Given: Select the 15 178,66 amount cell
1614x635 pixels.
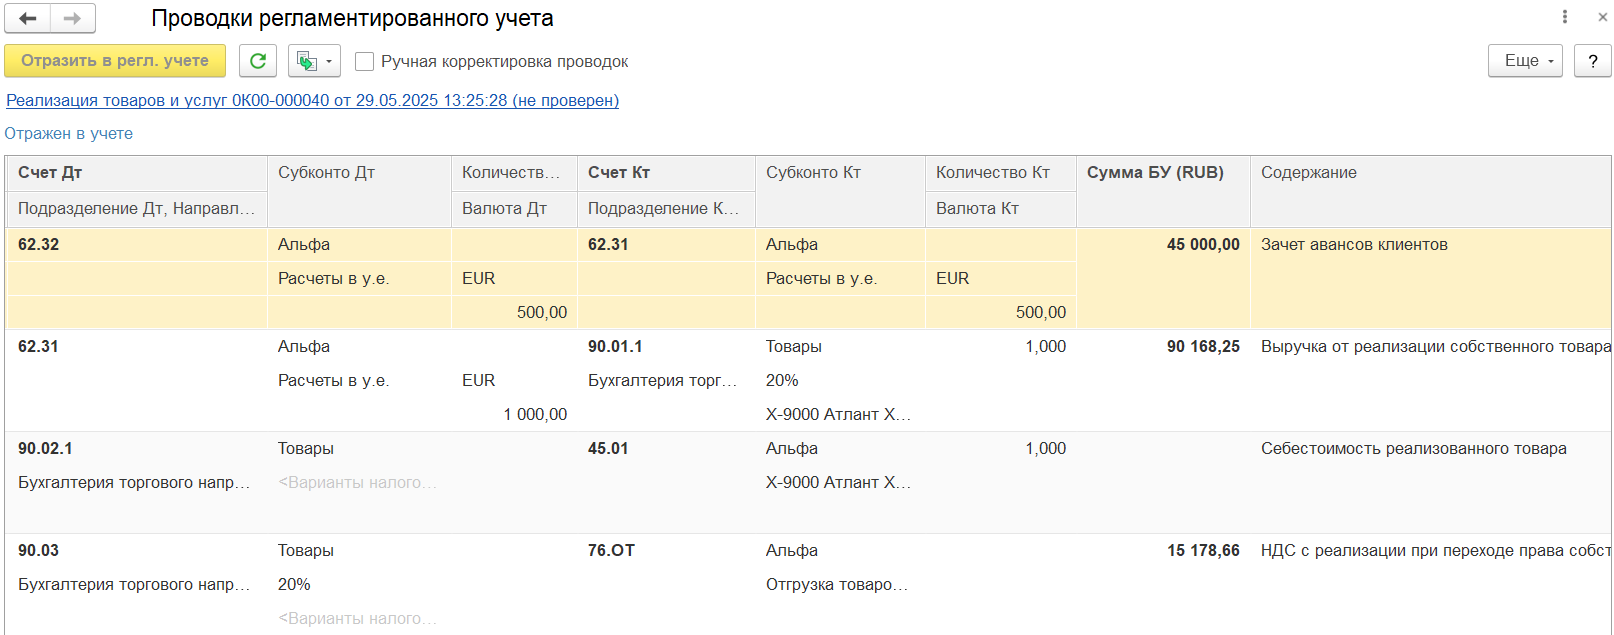Looking at the screenshot, I should (1203, 550).
